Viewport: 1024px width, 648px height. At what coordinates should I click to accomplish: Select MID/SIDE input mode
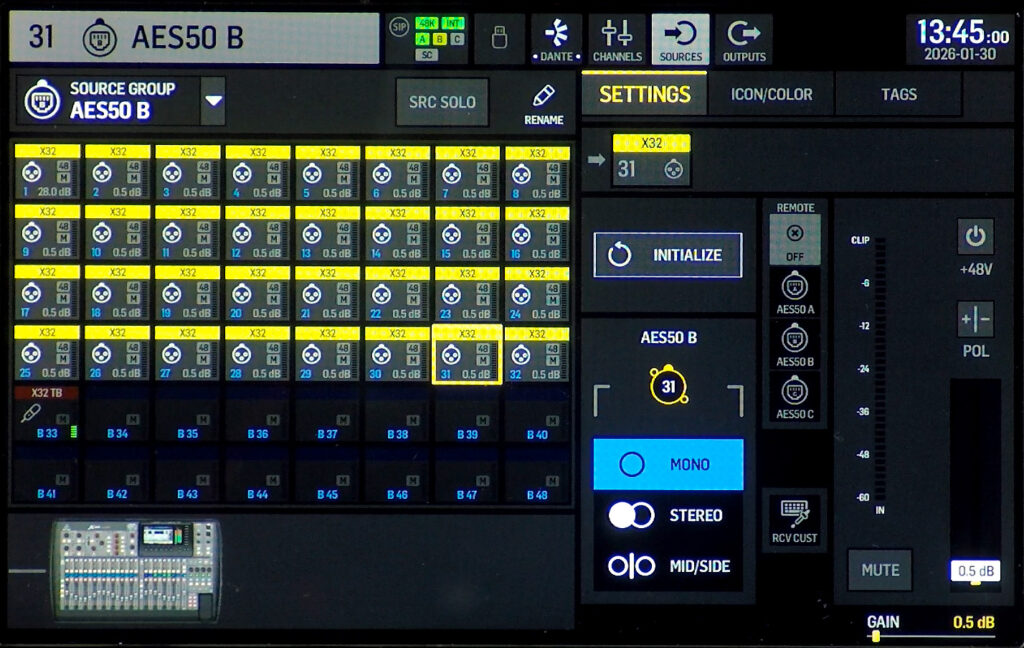point(668,566)
